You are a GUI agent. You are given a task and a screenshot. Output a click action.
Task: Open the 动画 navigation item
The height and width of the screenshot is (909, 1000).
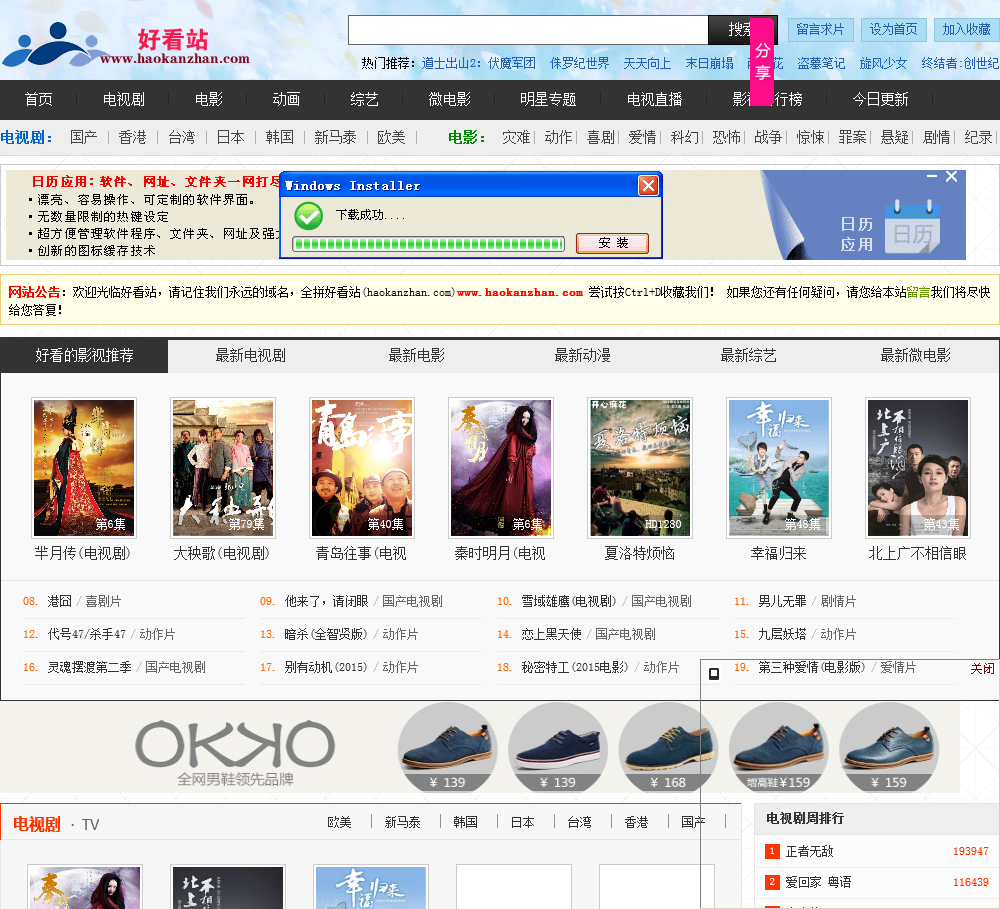pyautogui.click(x=286, y=100)
